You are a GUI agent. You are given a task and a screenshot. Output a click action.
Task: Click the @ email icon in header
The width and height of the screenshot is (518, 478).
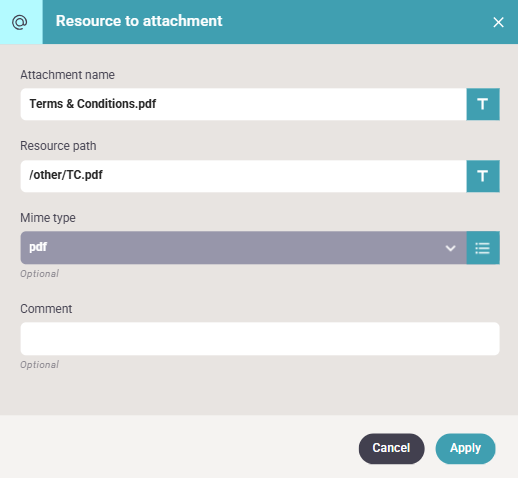coord(20,22)
